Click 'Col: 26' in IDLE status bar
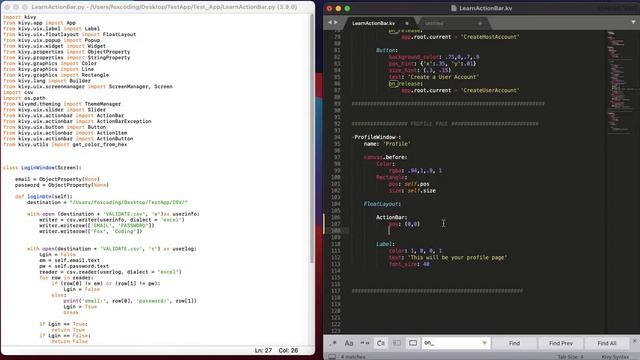 tap(288, 350)
